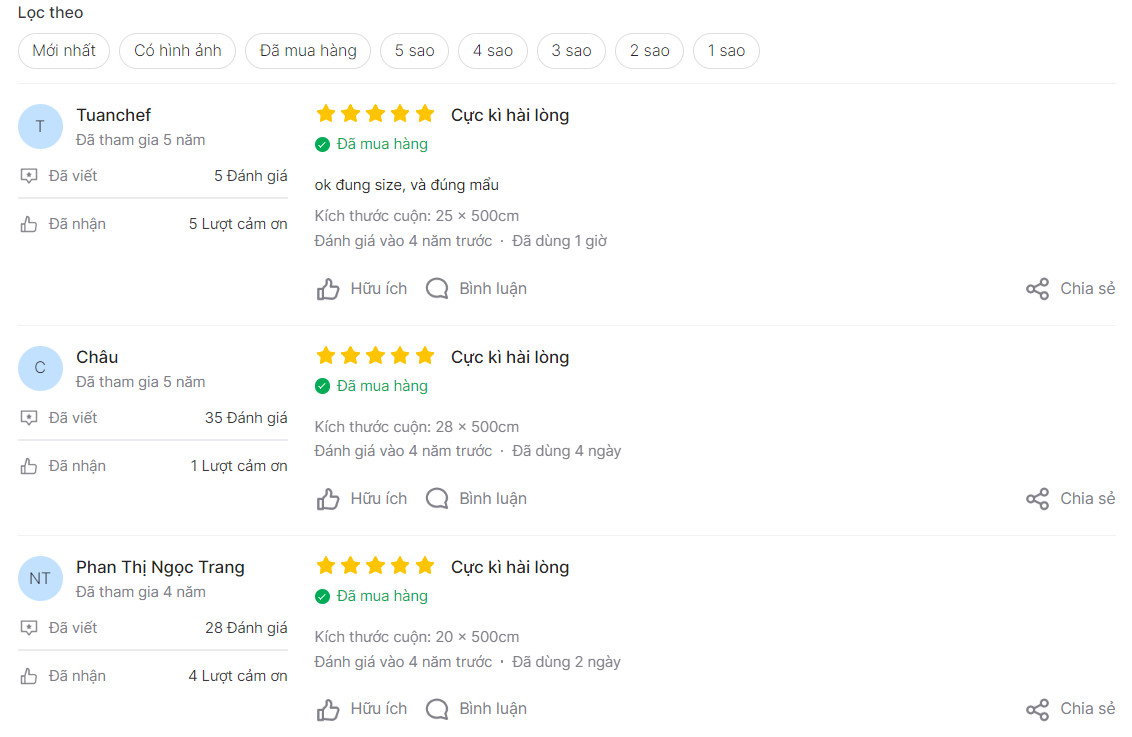Show only 5 sao reviews
Screen dimensions: 1132x737
pos(415,51)
